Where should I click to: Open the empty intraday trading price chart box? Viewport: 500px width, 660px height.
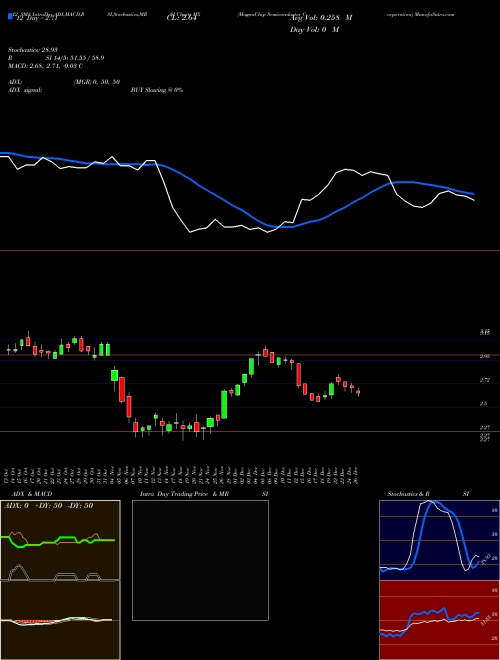tap(200, 560)
